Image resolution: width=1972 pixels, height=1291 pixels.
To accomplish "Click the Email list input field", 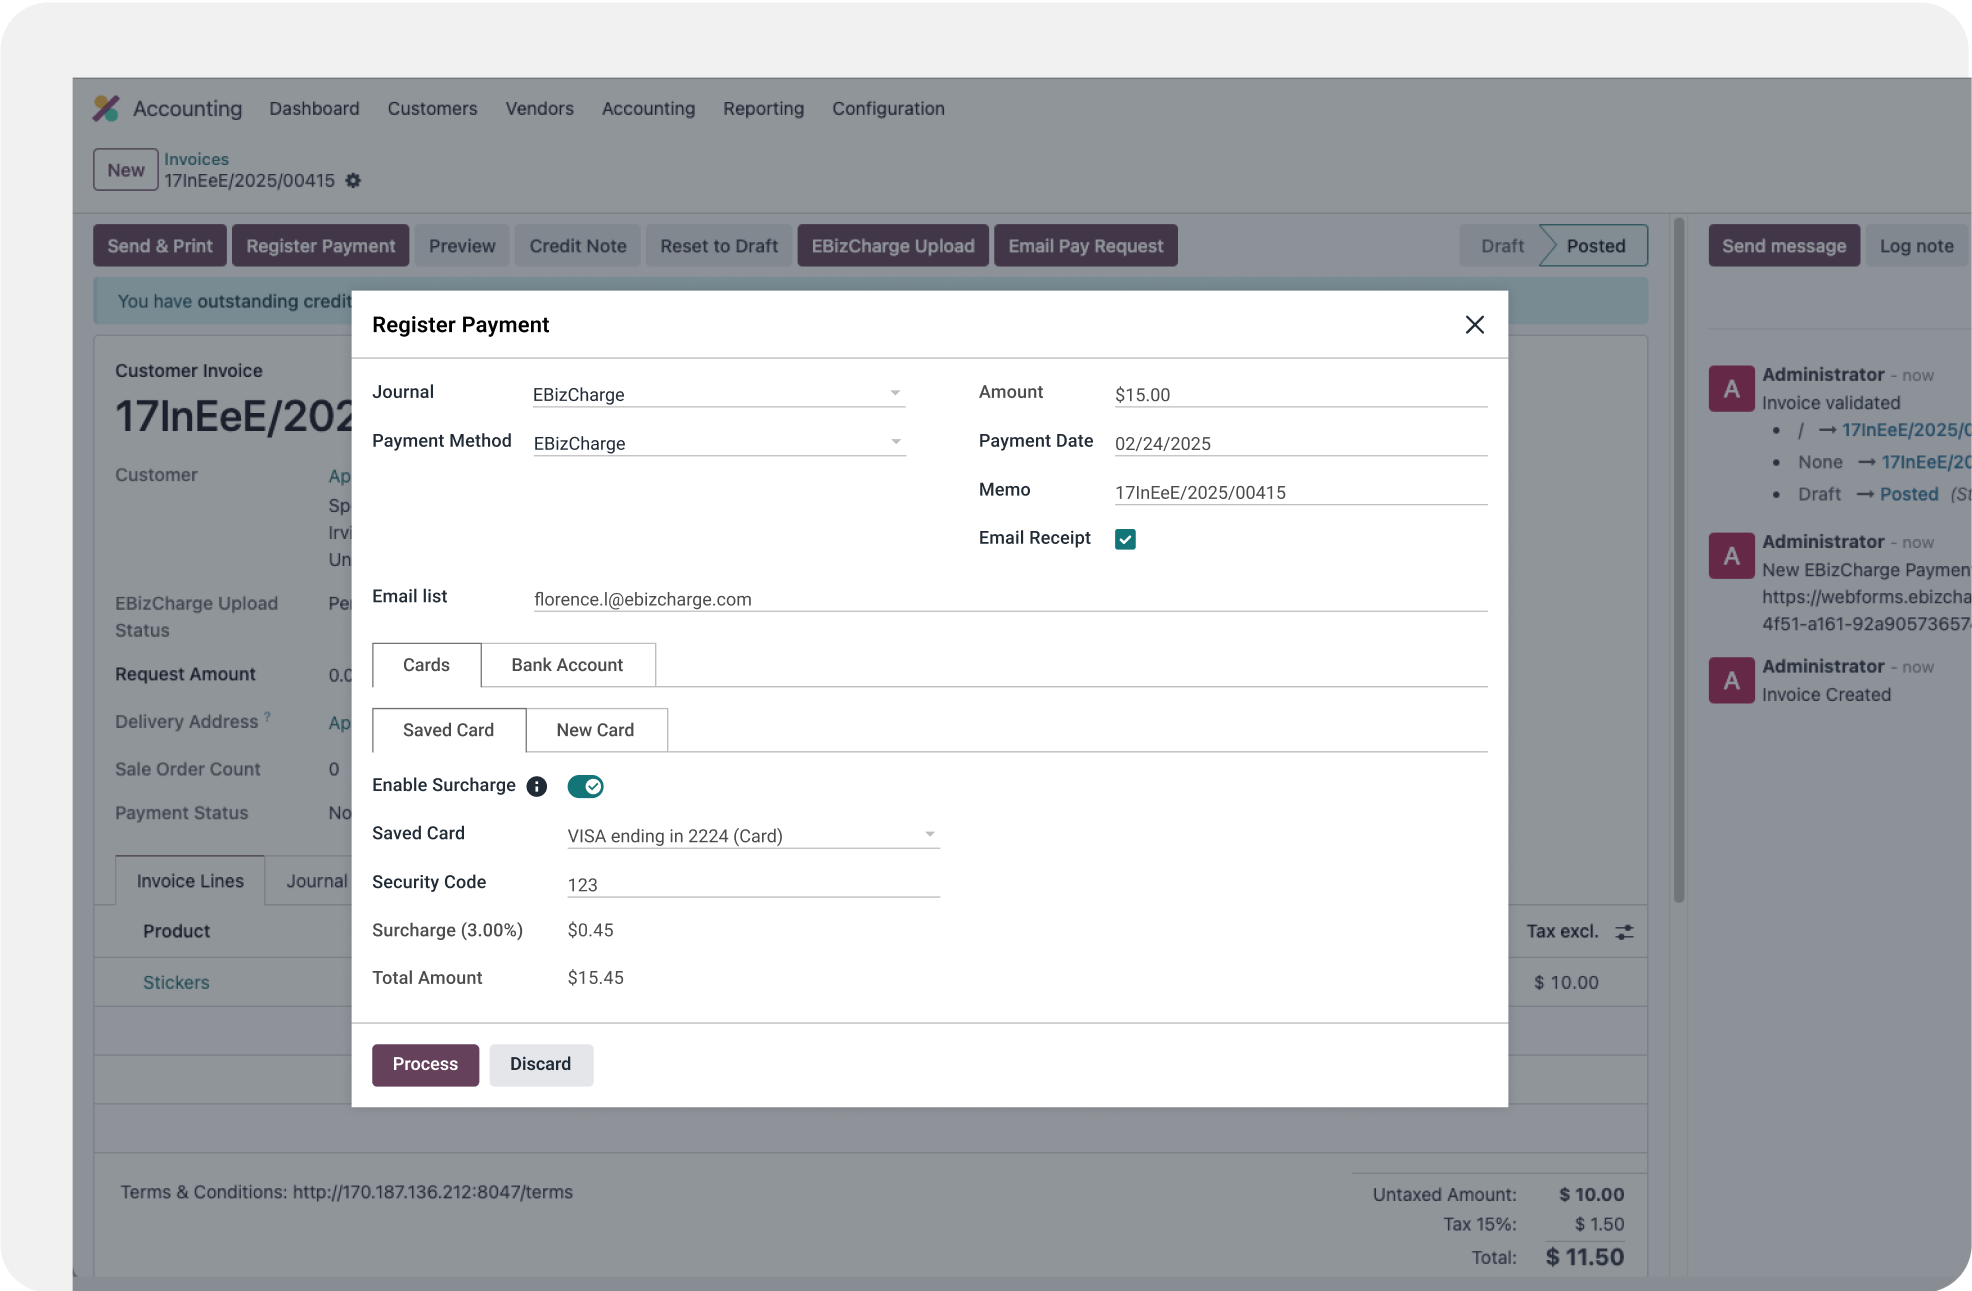I will pos(1010,599).
